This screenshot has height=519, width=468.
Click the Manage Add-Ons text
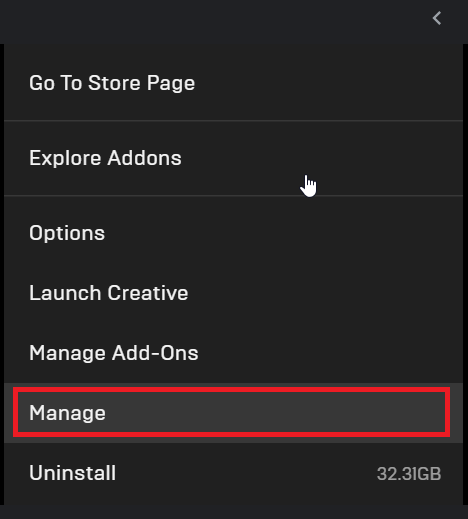tap(114, 353)
